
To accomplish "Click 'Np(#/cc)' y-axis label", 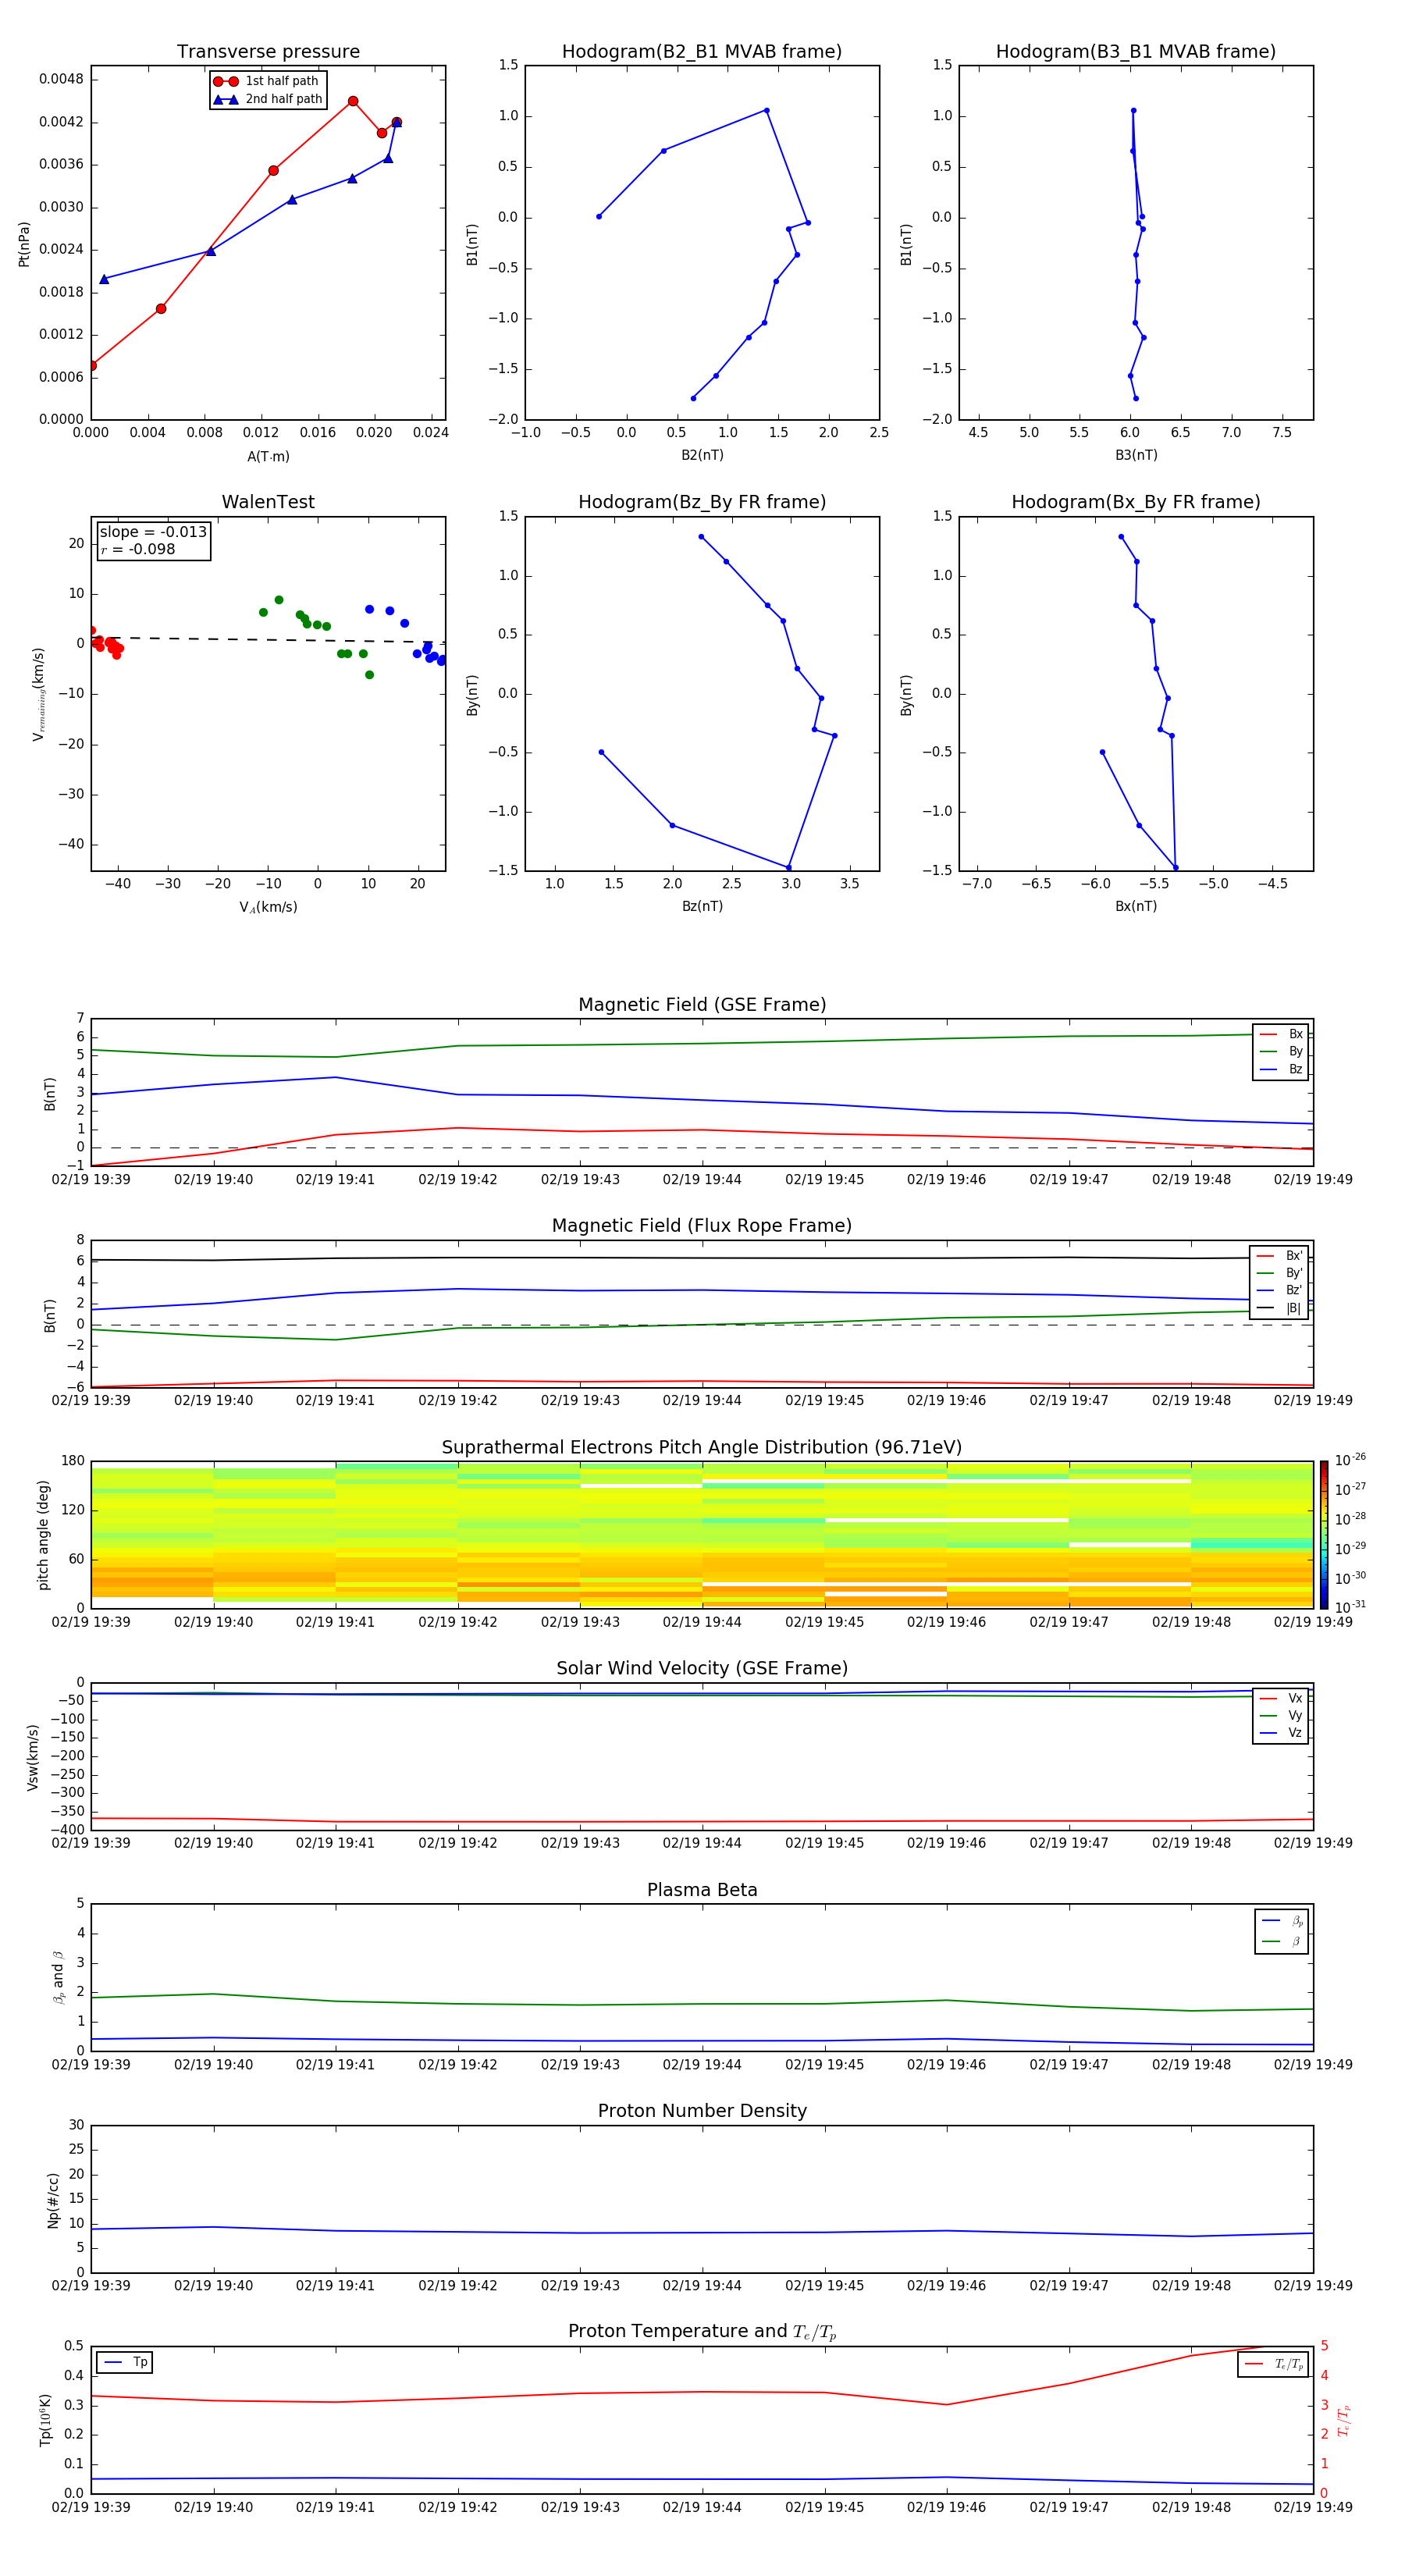I will [x=53, y=2199].
